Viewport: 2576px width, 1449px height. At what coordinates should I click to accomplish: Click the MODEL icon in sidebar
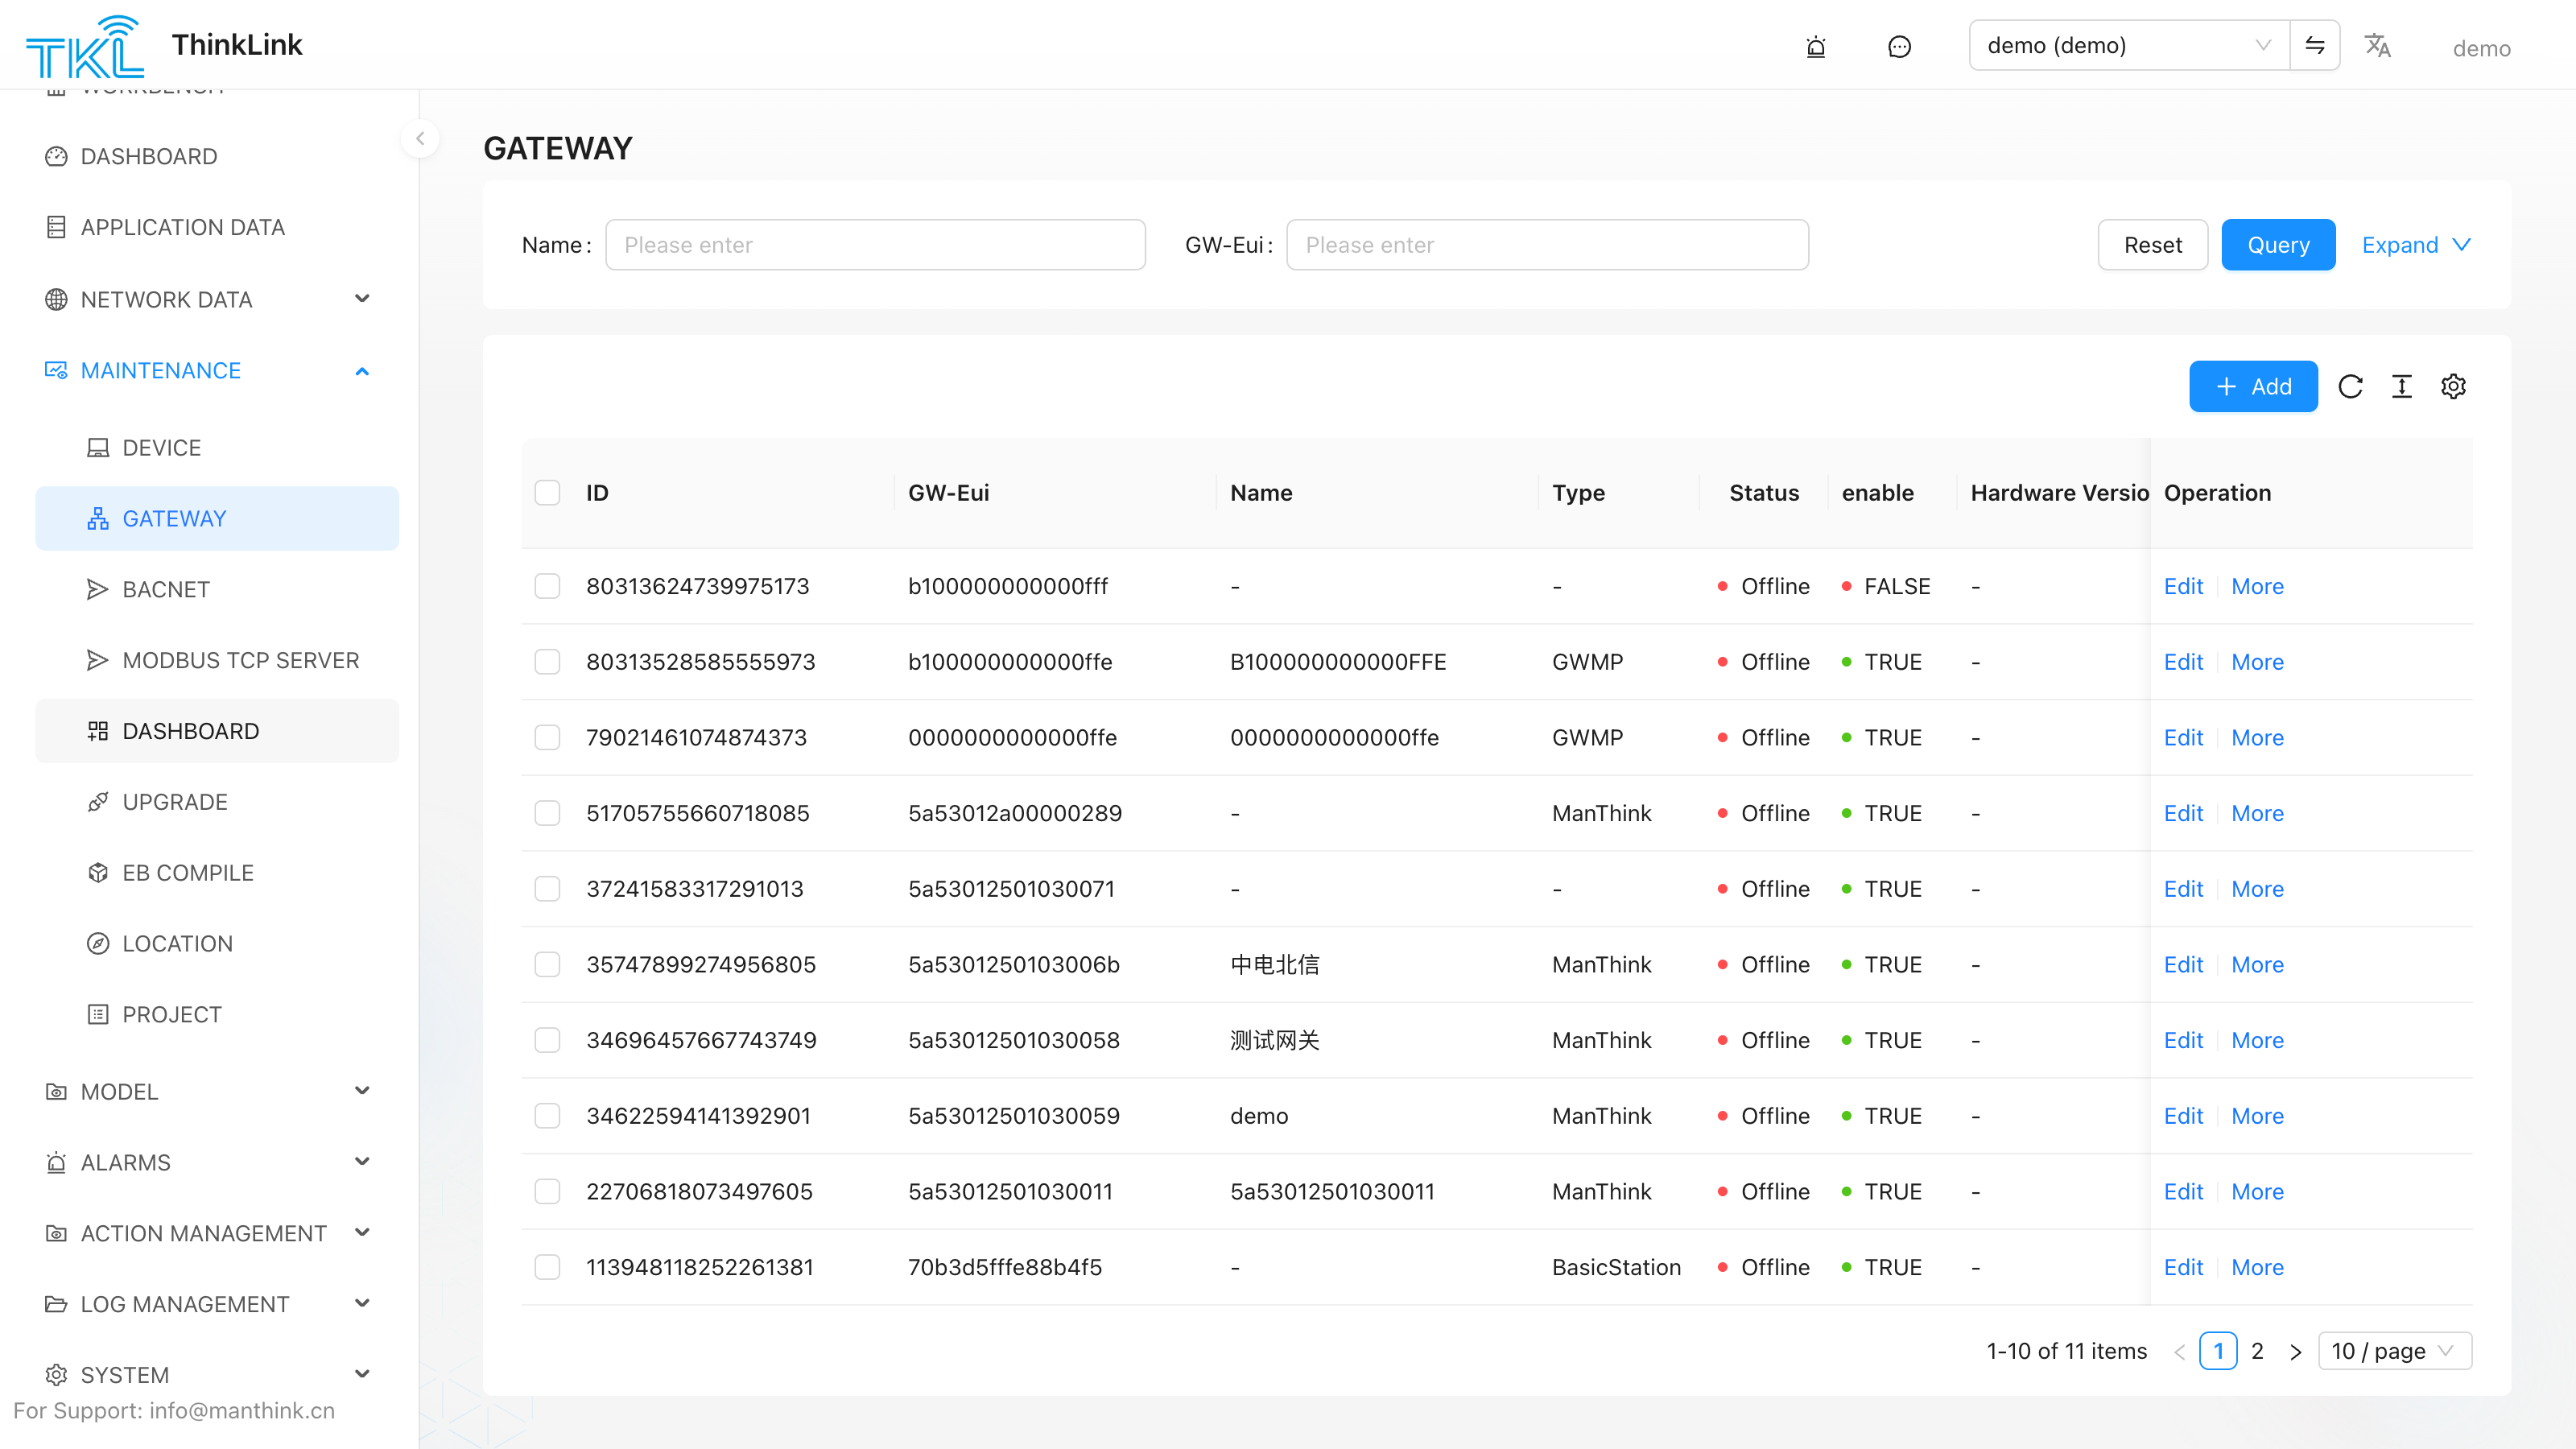(x=56, y=1091)
